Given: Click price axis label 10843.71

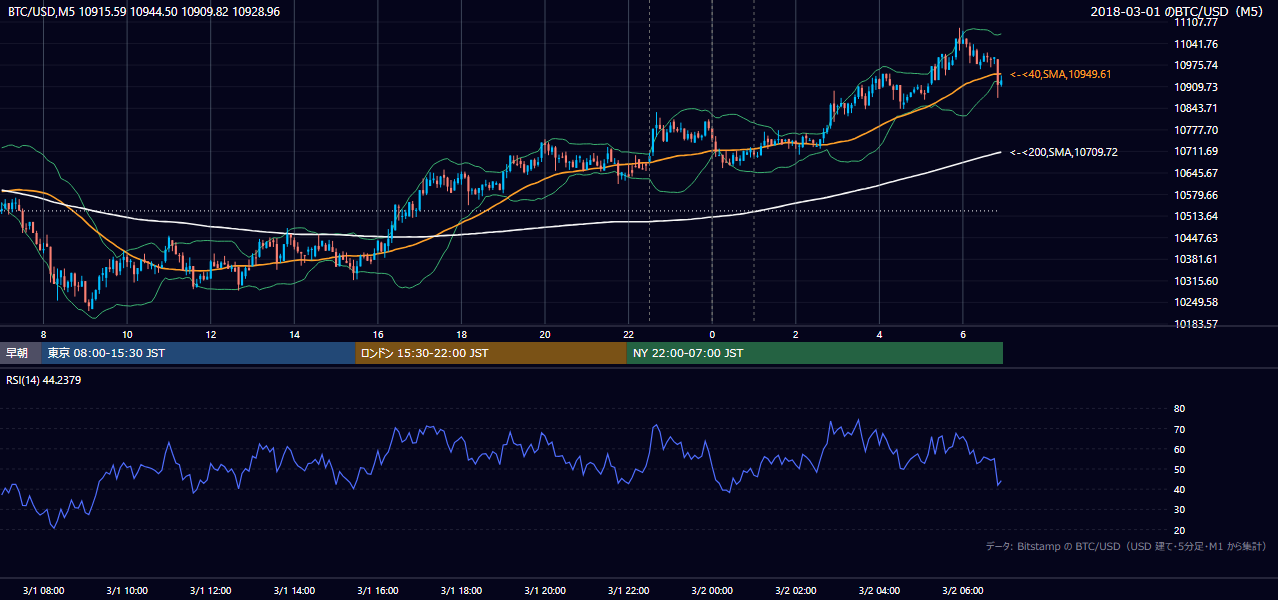Looking at the screenshot, I should tap(1194, 108).
